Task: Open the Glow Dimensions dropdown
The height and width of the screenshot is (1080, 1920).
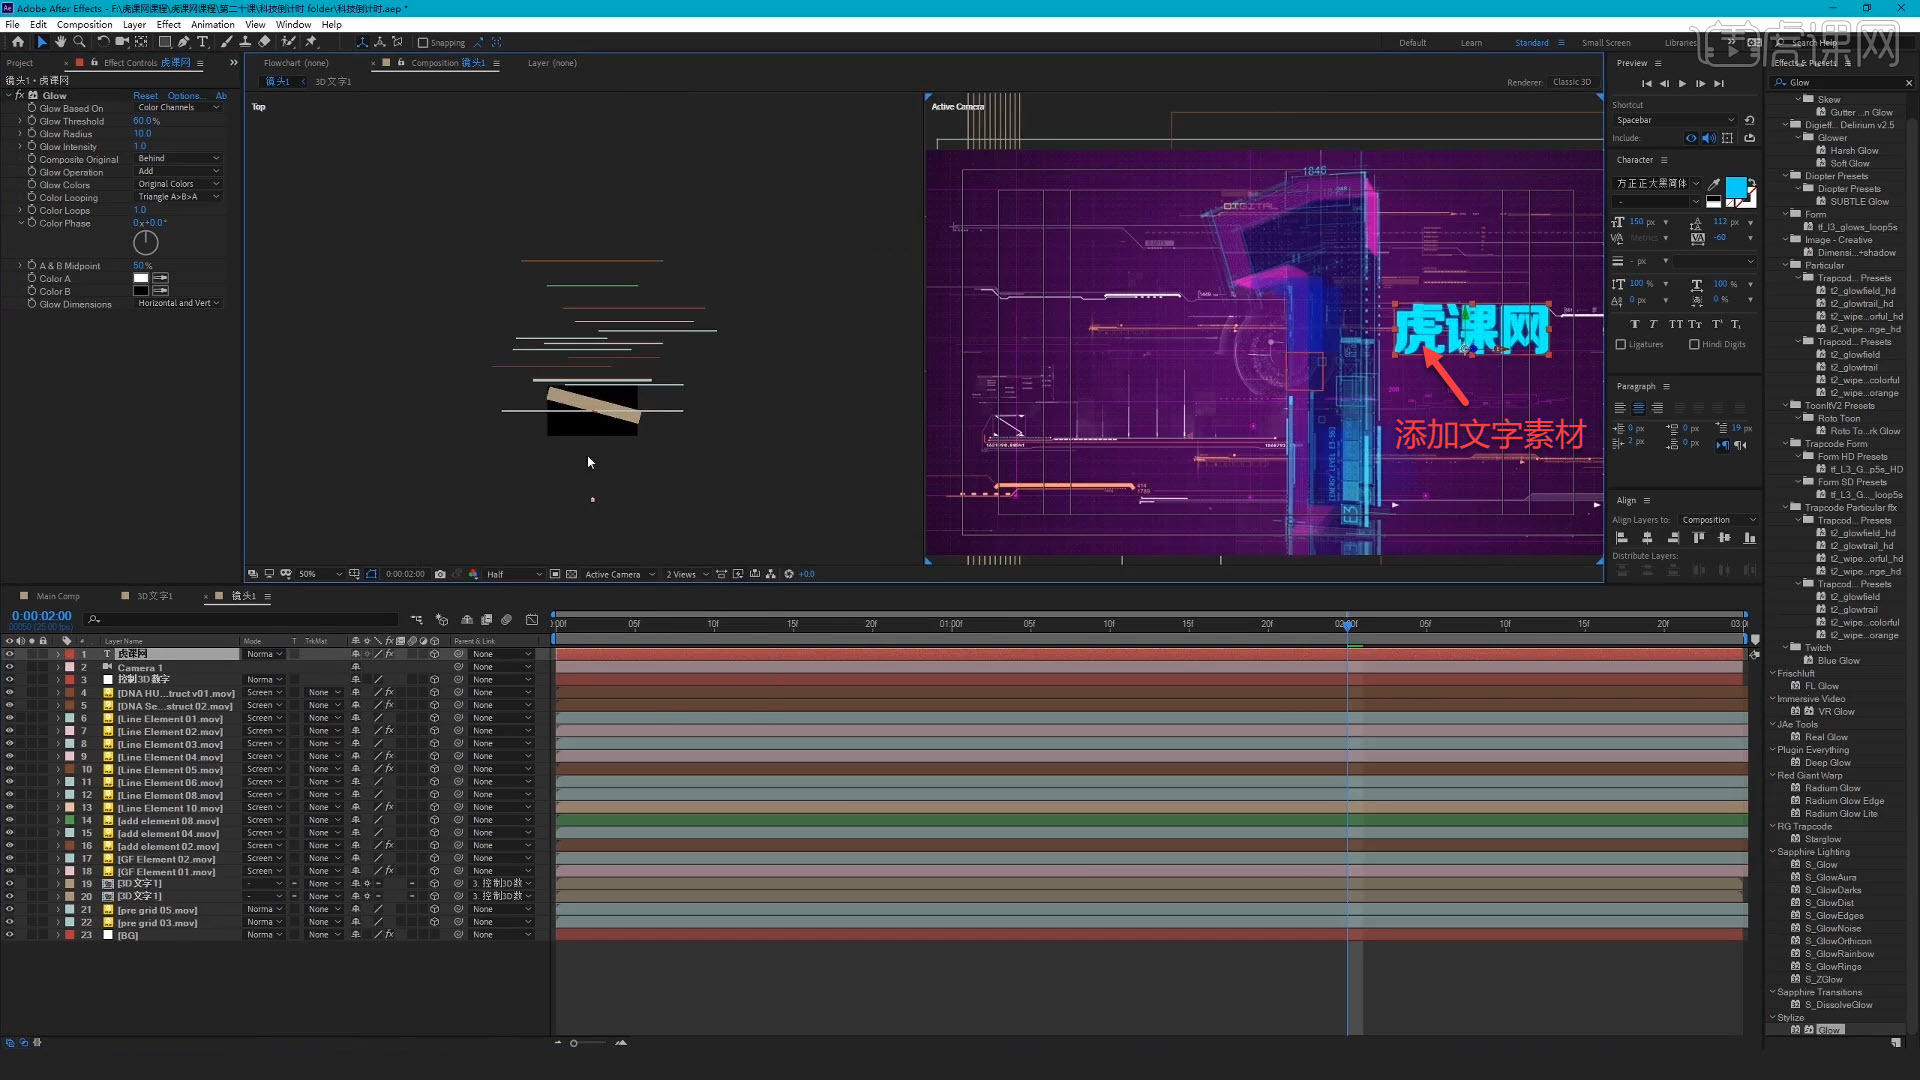Action: [x=178, y=303]
